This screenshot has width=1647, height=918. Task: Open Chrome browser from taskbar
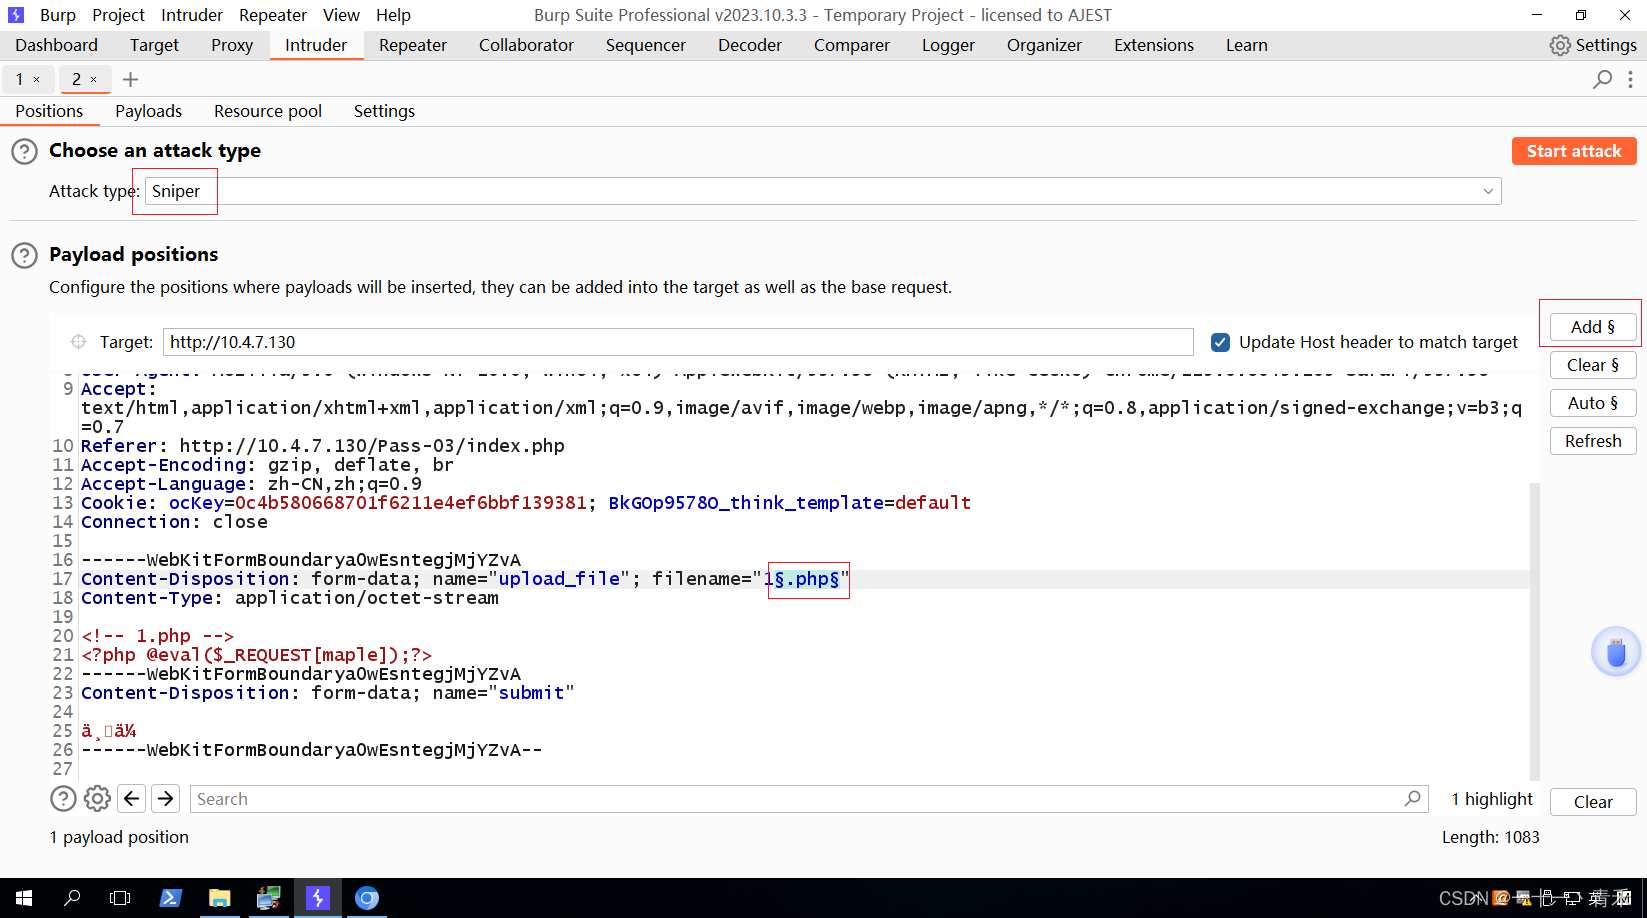click(x=367, y=898)
